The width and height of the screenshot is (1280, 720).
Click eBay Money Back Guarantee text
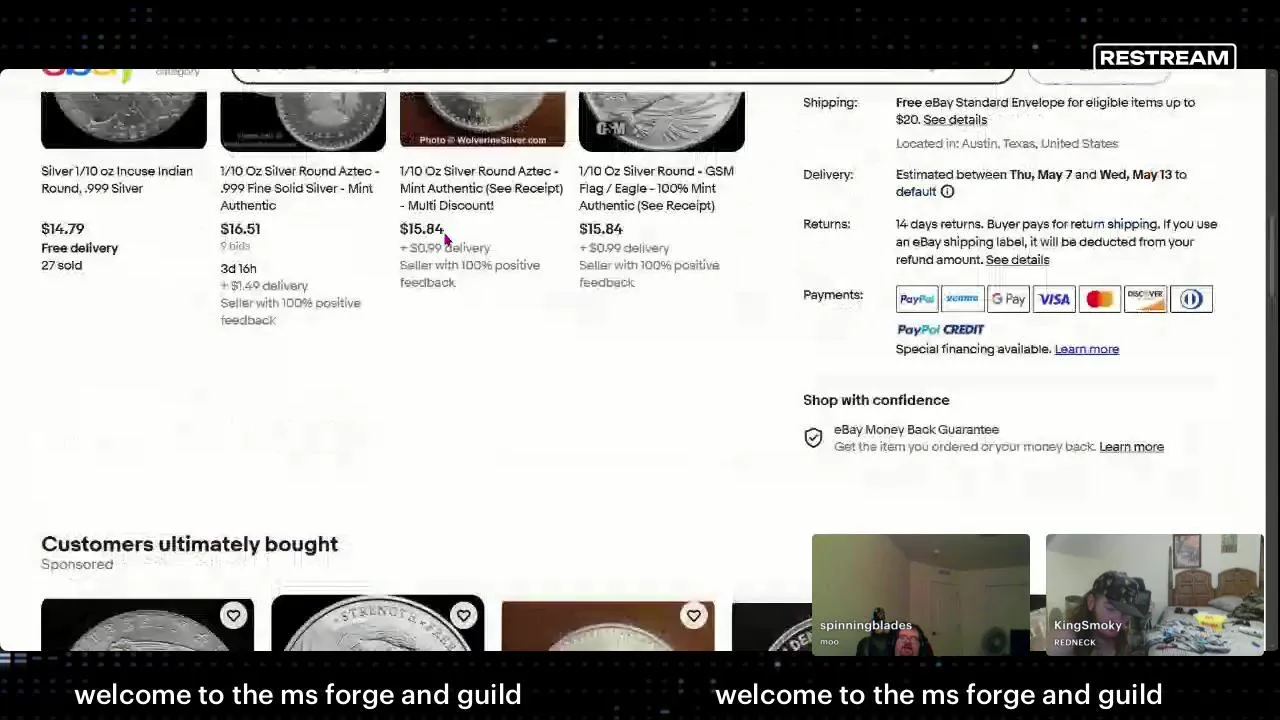(x=916, y=430)
